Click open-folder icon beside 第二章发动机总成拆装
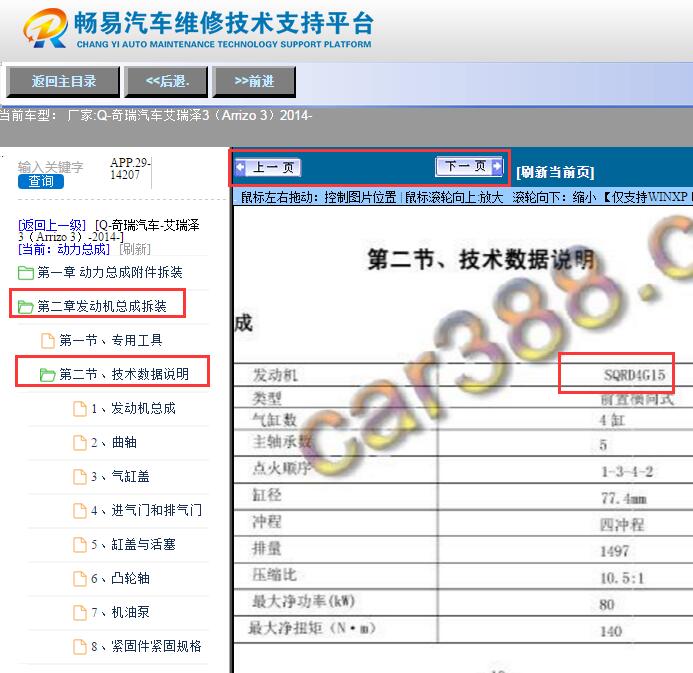 pos(26,307)
